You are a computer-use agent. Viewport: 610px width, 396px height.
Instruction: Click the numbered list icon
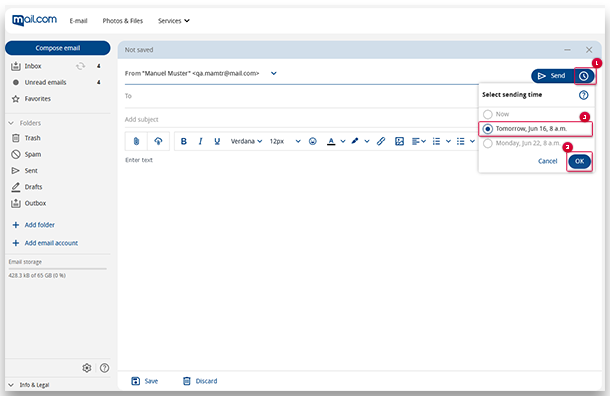(436, 141)
